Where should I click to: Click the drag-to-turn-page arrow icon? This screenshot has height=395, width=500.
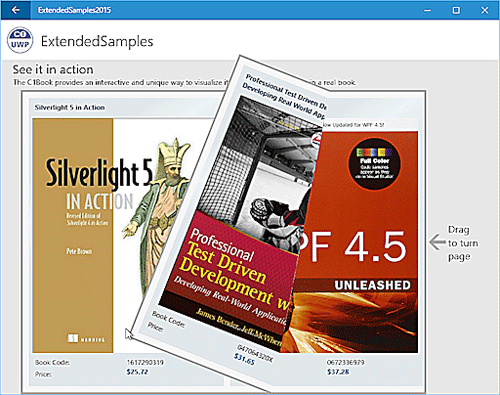pyautogui.click(x=437, y=242)
